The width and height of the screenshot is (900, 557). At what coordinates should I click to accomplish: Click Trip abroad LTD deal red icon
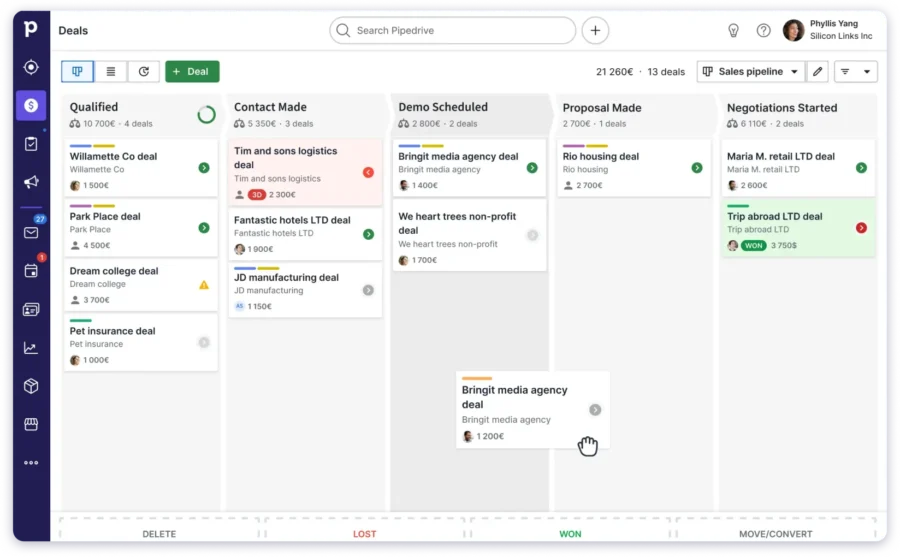(x=862, y=228)
